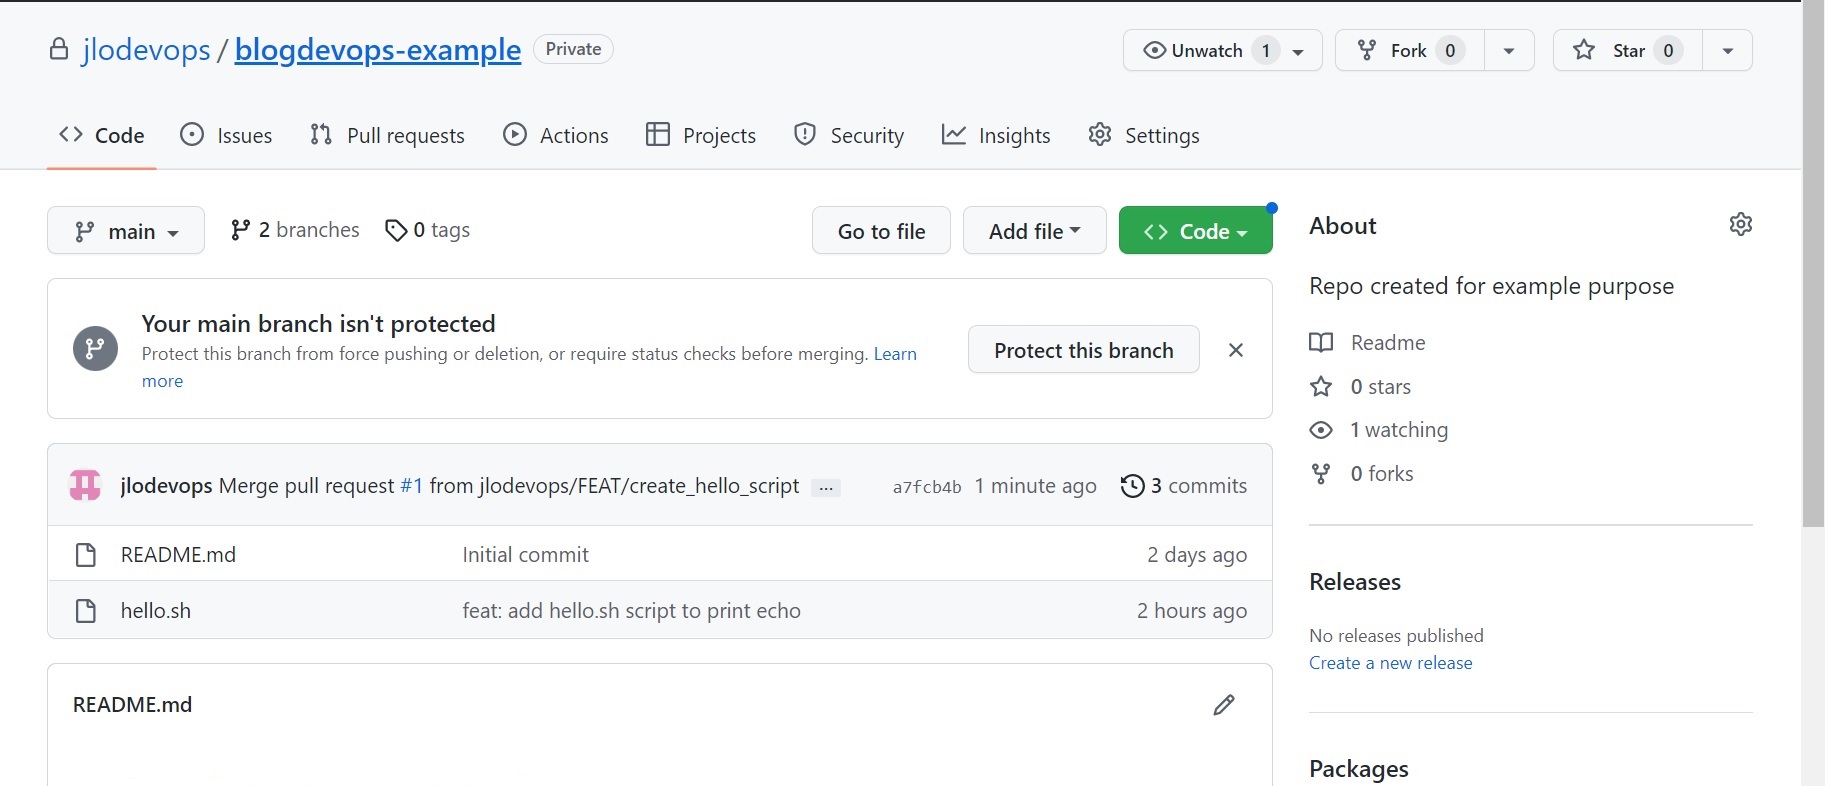
Task: Click the file icon next to hello.sh
Action: [x=86, y=611]
